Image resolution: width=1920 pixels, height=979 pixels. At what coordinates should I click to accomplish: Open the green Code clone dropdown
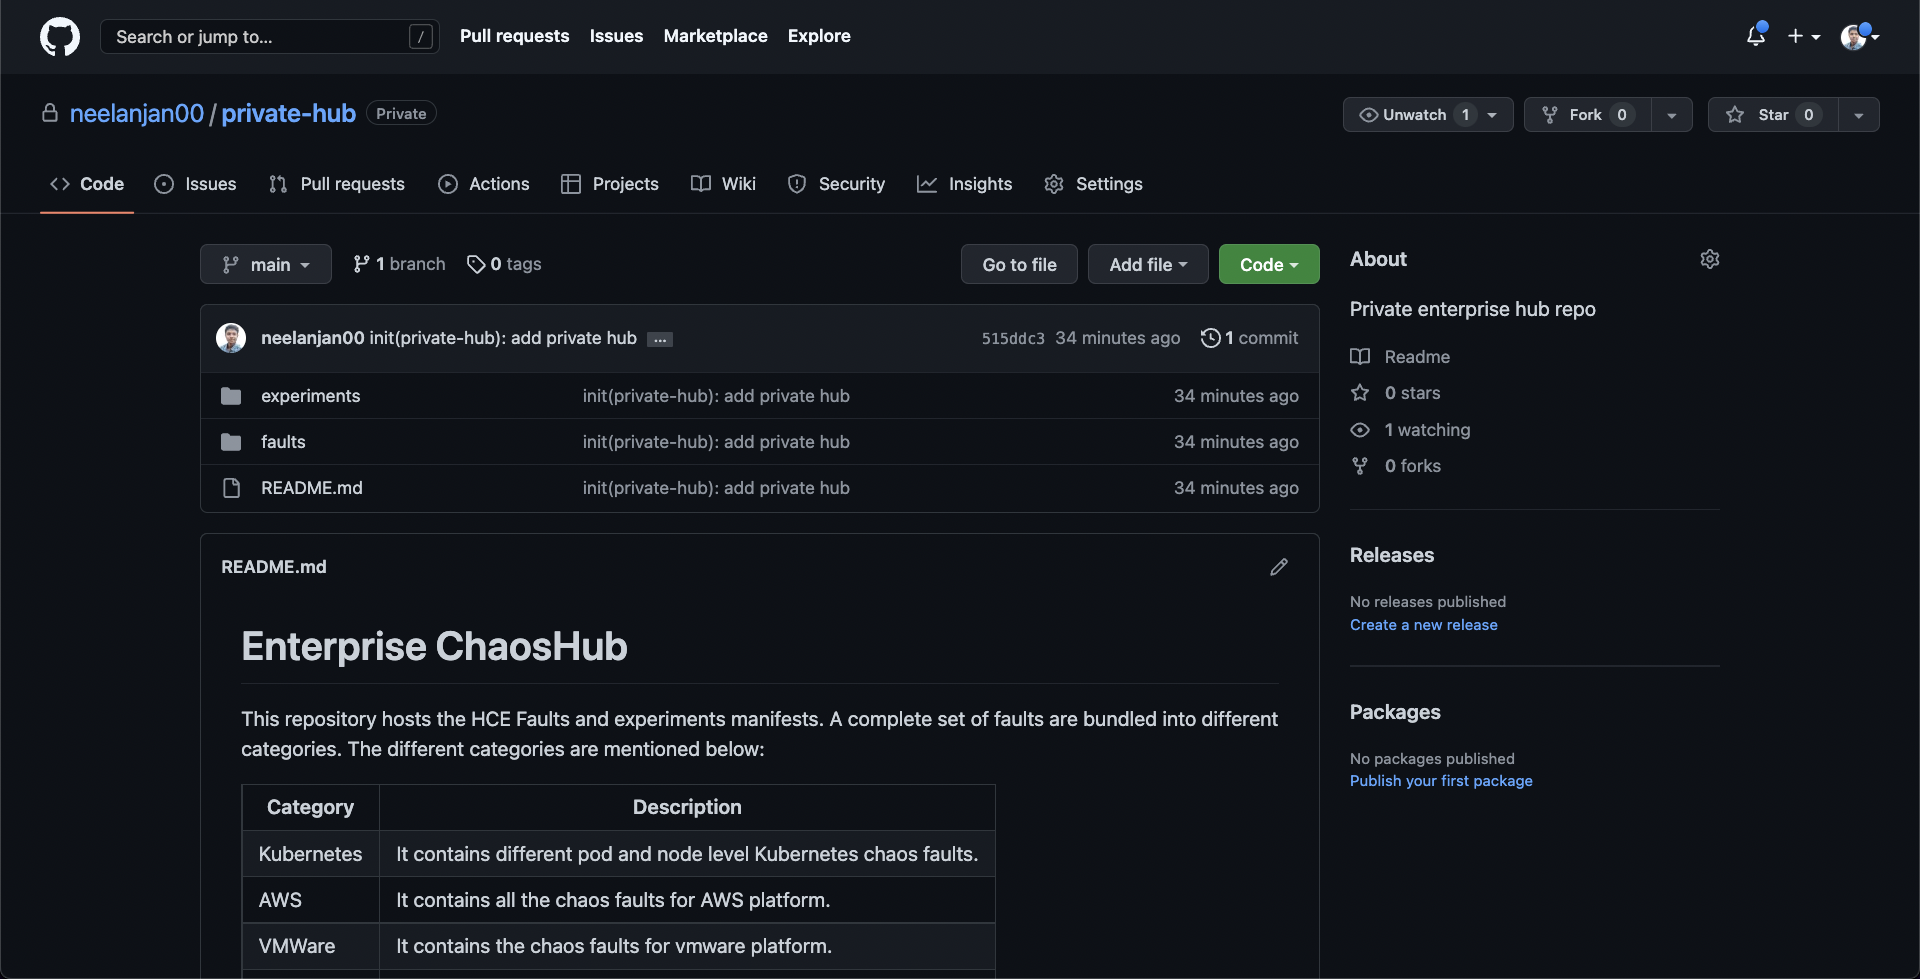[1269, 264]
